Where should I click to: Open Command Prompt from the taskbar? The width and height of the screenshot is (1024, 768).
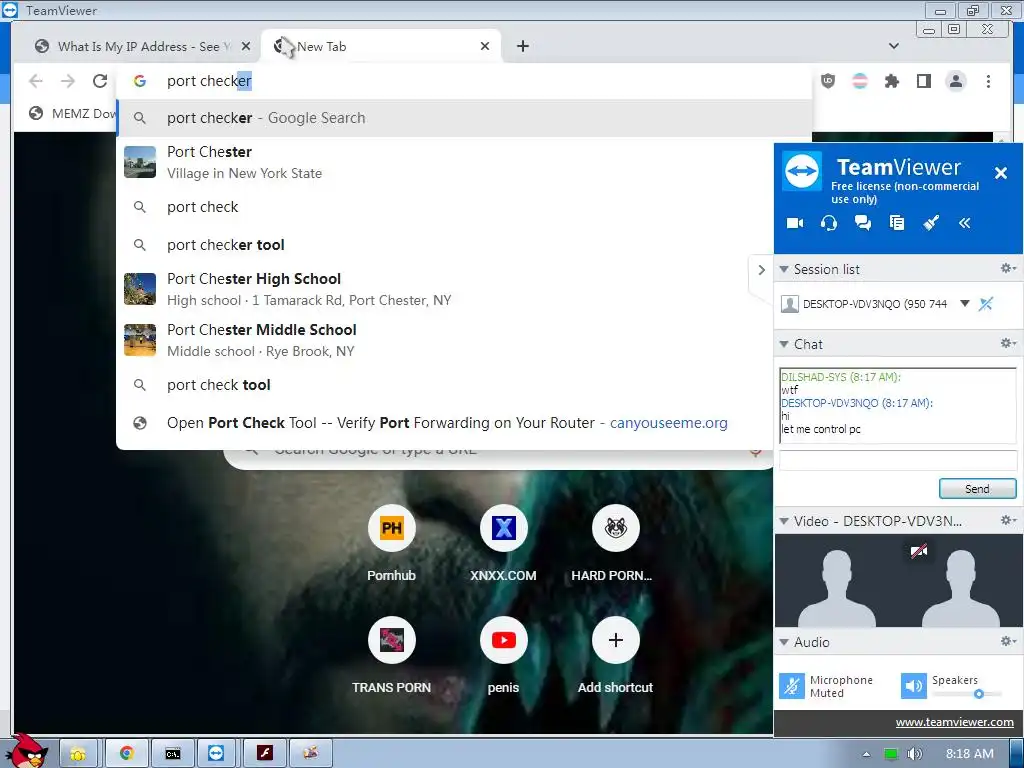pos(173,754)
